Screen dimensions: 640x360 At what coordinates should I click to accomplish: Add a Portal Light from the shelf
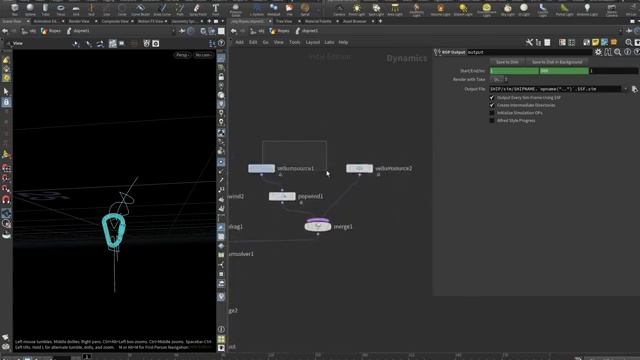click(564, 9)
